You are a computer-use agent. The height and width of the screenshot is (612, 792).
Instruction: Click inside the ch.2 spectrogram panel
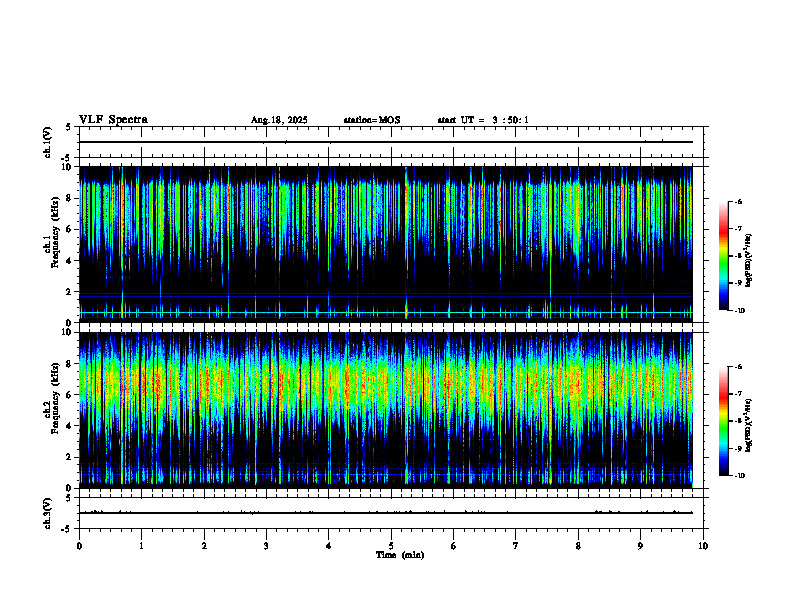(385, 410)
